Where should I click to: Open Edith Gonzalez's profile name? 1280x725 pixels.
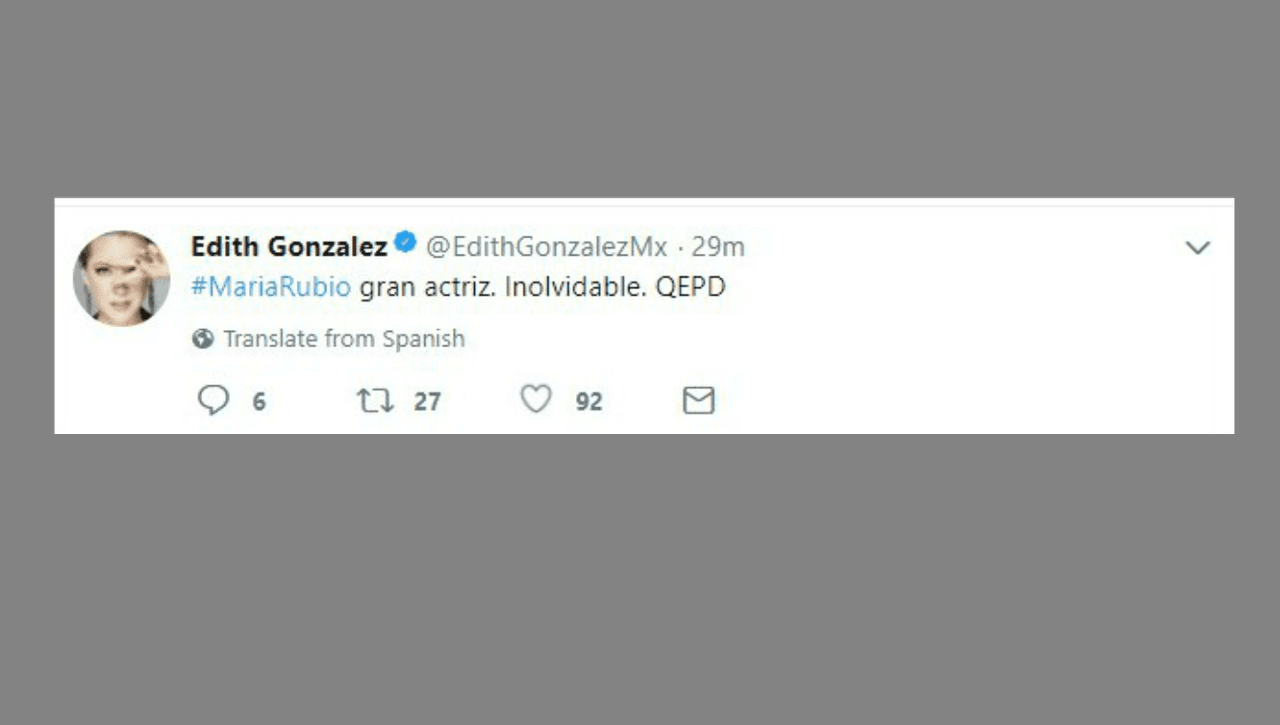click(x=290, y=246)
